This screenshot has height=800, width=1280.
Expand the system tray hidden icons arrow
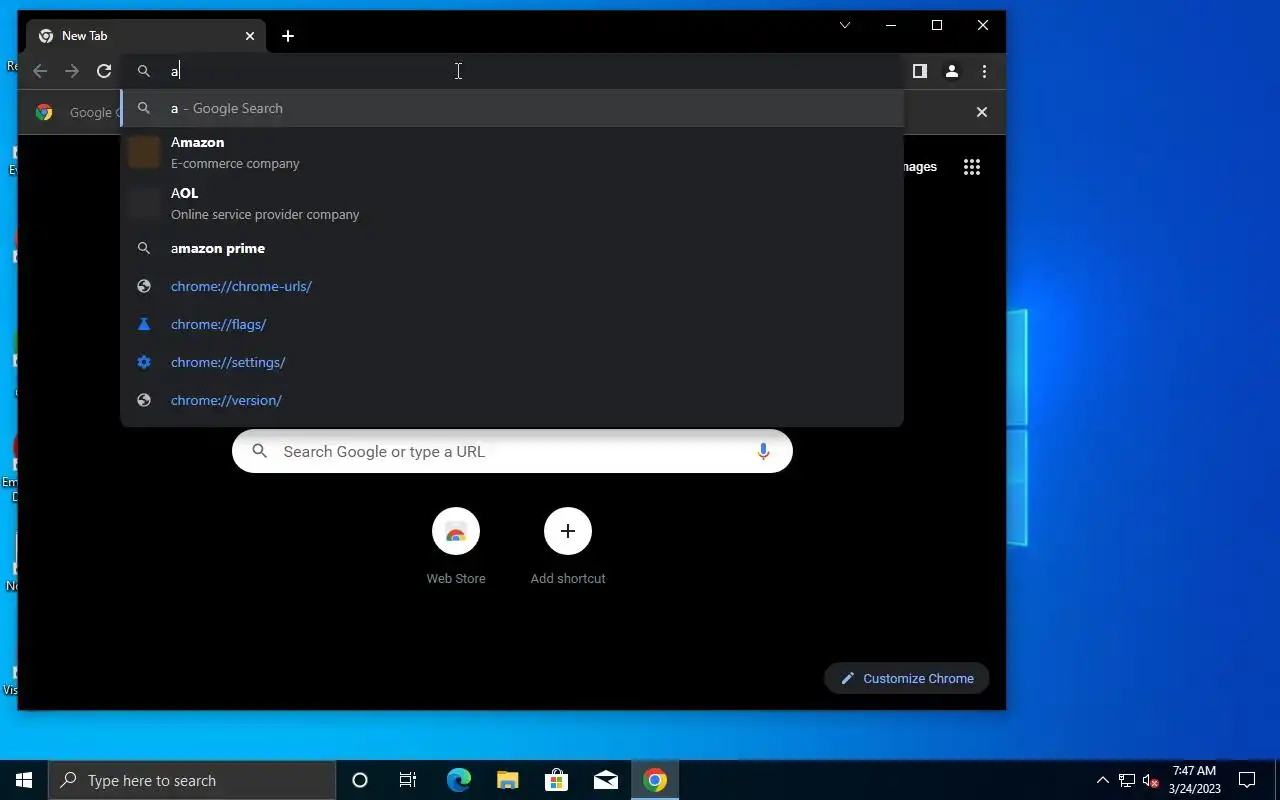click(1102, 780)
